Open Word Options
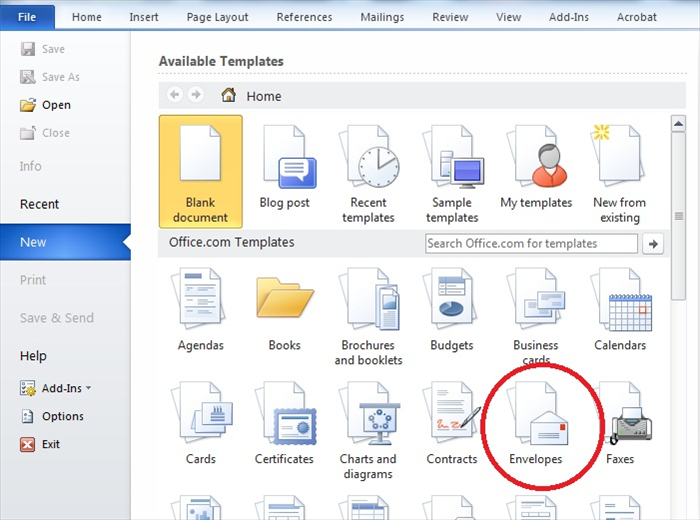The width and height of the screenshot is (700, 520). click(52, 416)
